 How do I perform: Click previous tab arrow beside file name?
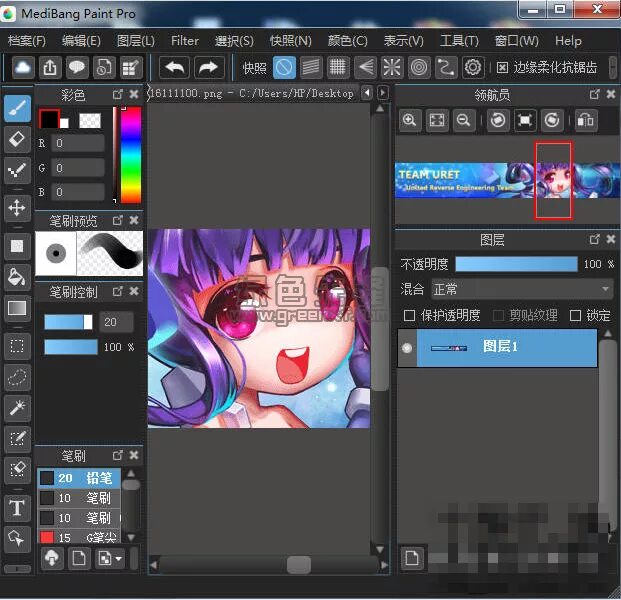tap(367, 93)
